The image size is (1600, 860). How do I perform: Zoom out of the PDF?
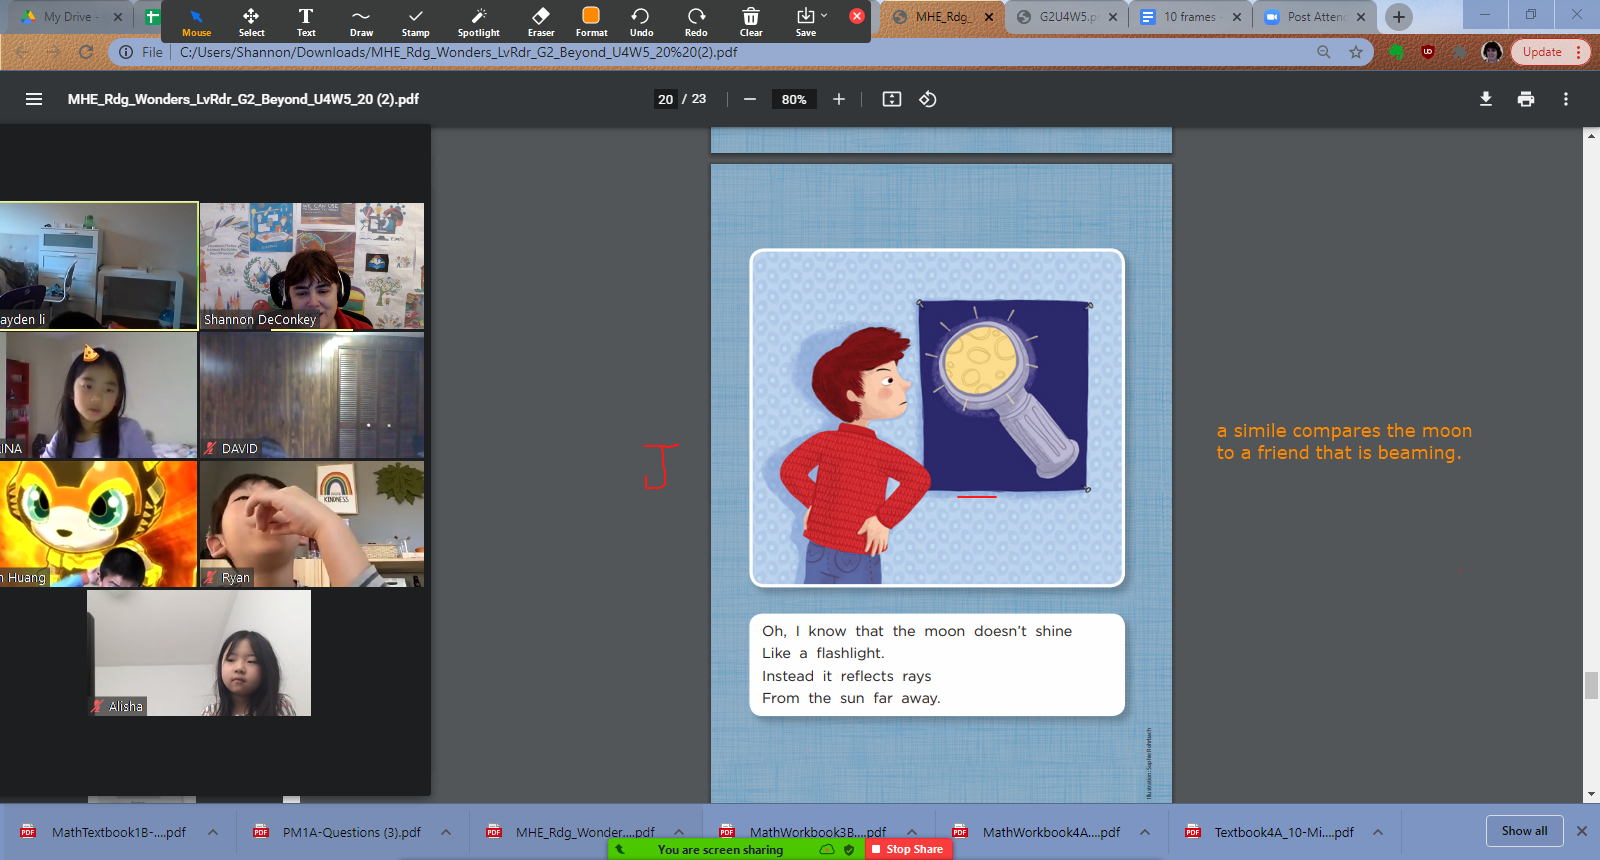[x=750, y=99]
